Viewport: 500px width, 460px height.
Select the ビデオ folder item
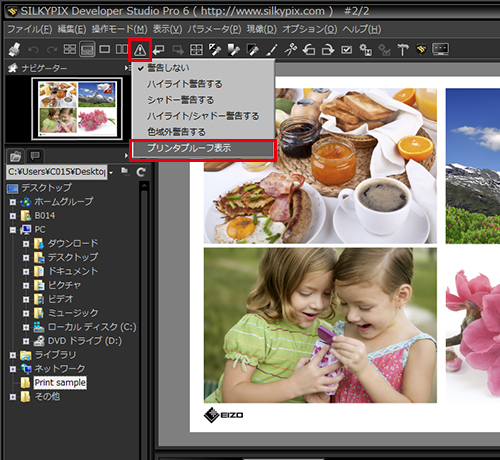[x=60, y=299]
